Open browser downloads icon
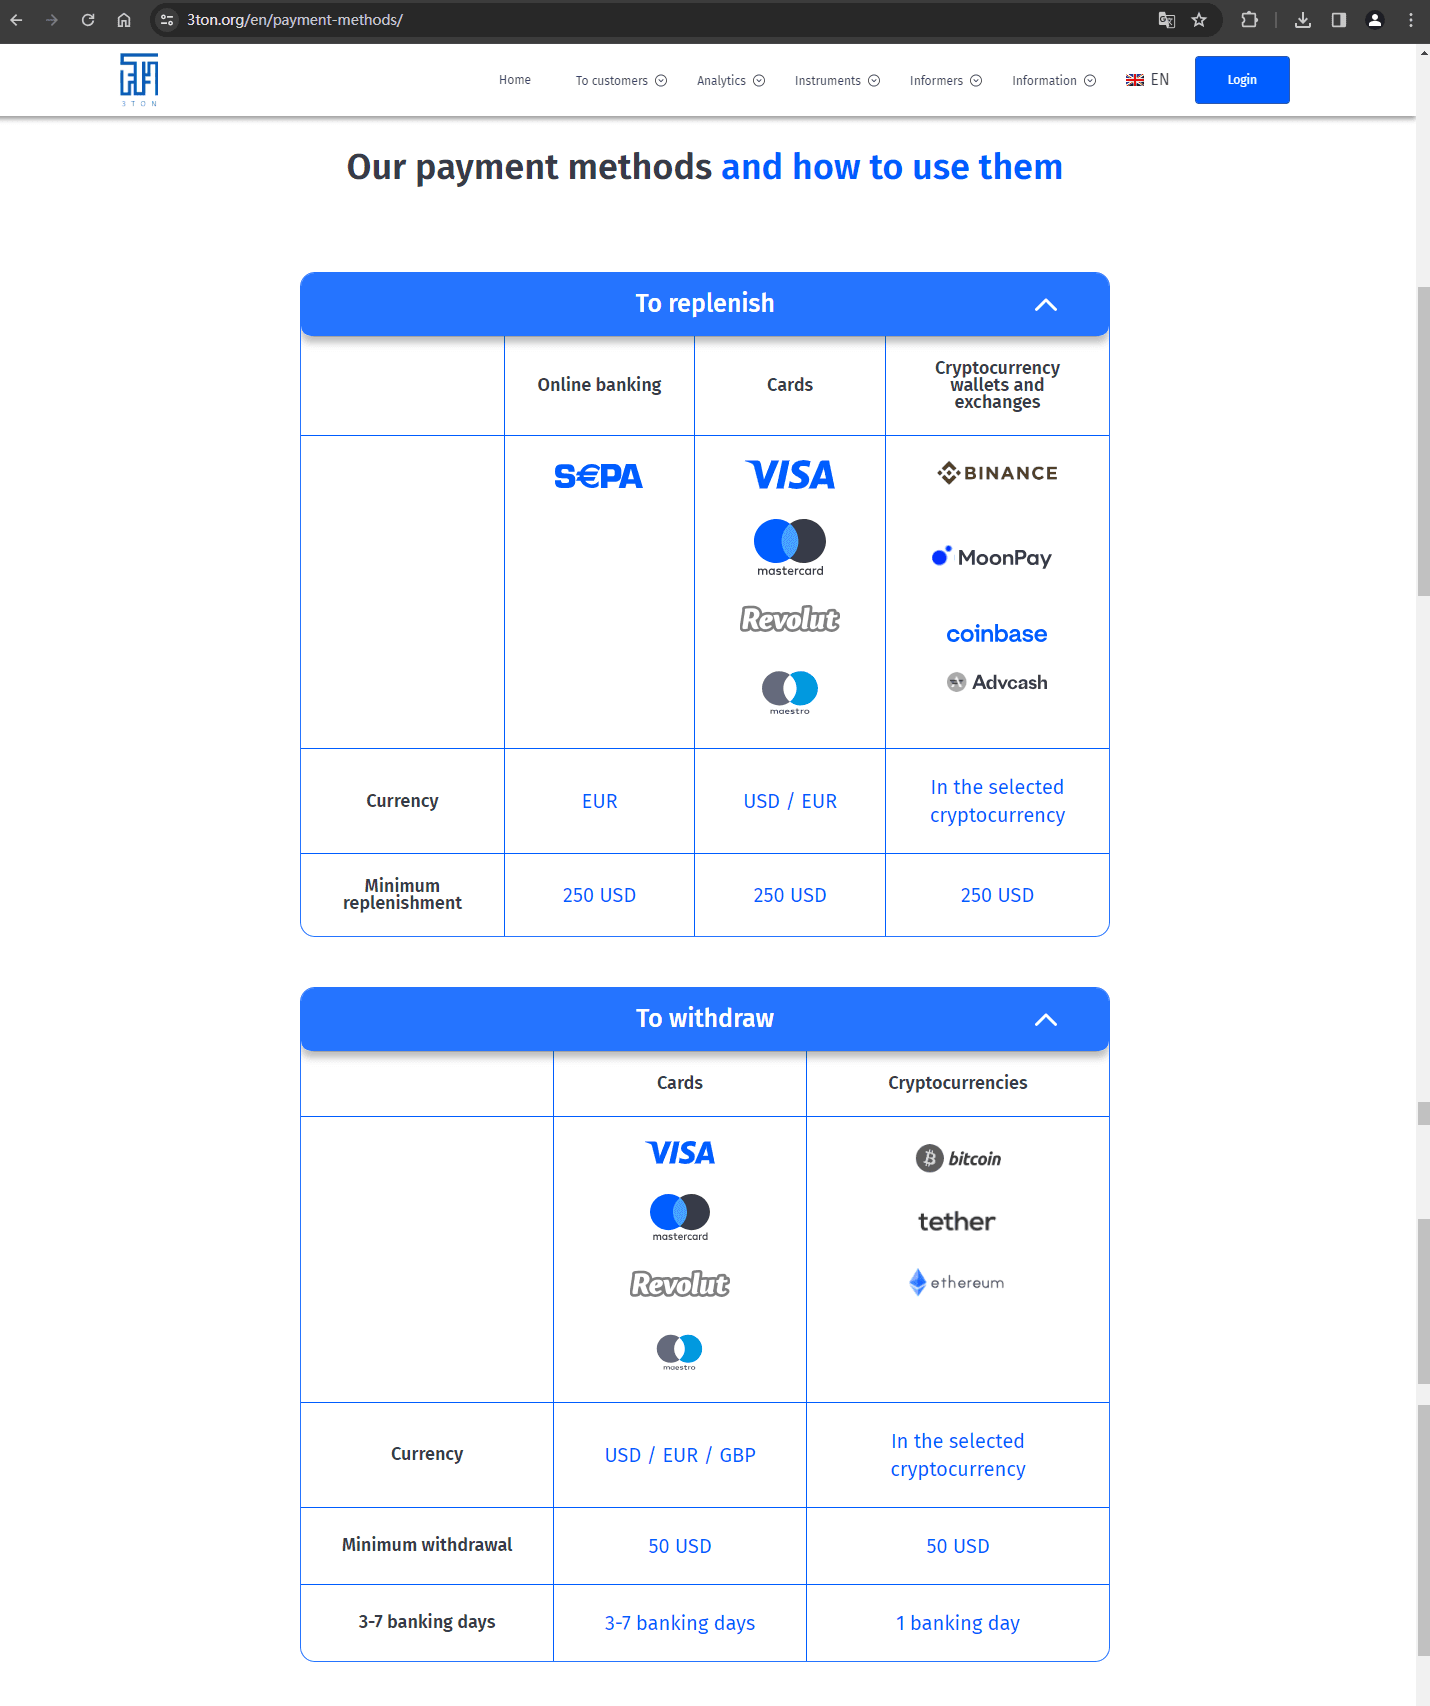This screenshot has width=1430, height=1706. point(1303,20)
